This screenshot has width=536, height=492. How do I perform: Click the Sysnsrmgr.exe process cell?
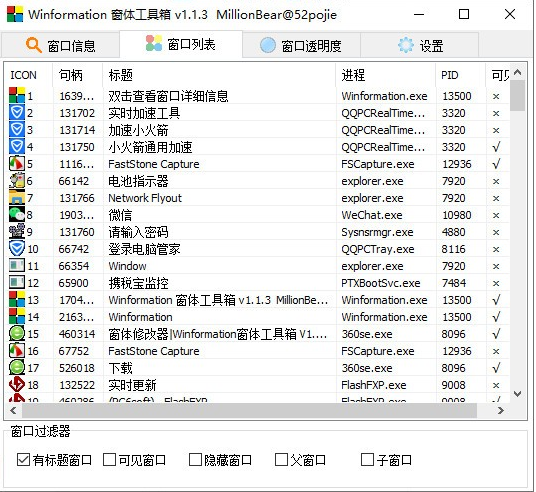[x=377, y=232]
